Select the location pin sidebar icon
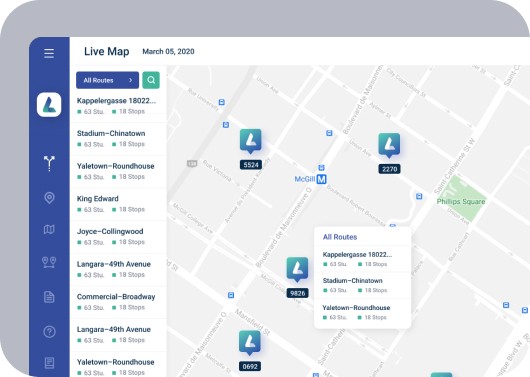530x377 pixels. pos(49,198)
